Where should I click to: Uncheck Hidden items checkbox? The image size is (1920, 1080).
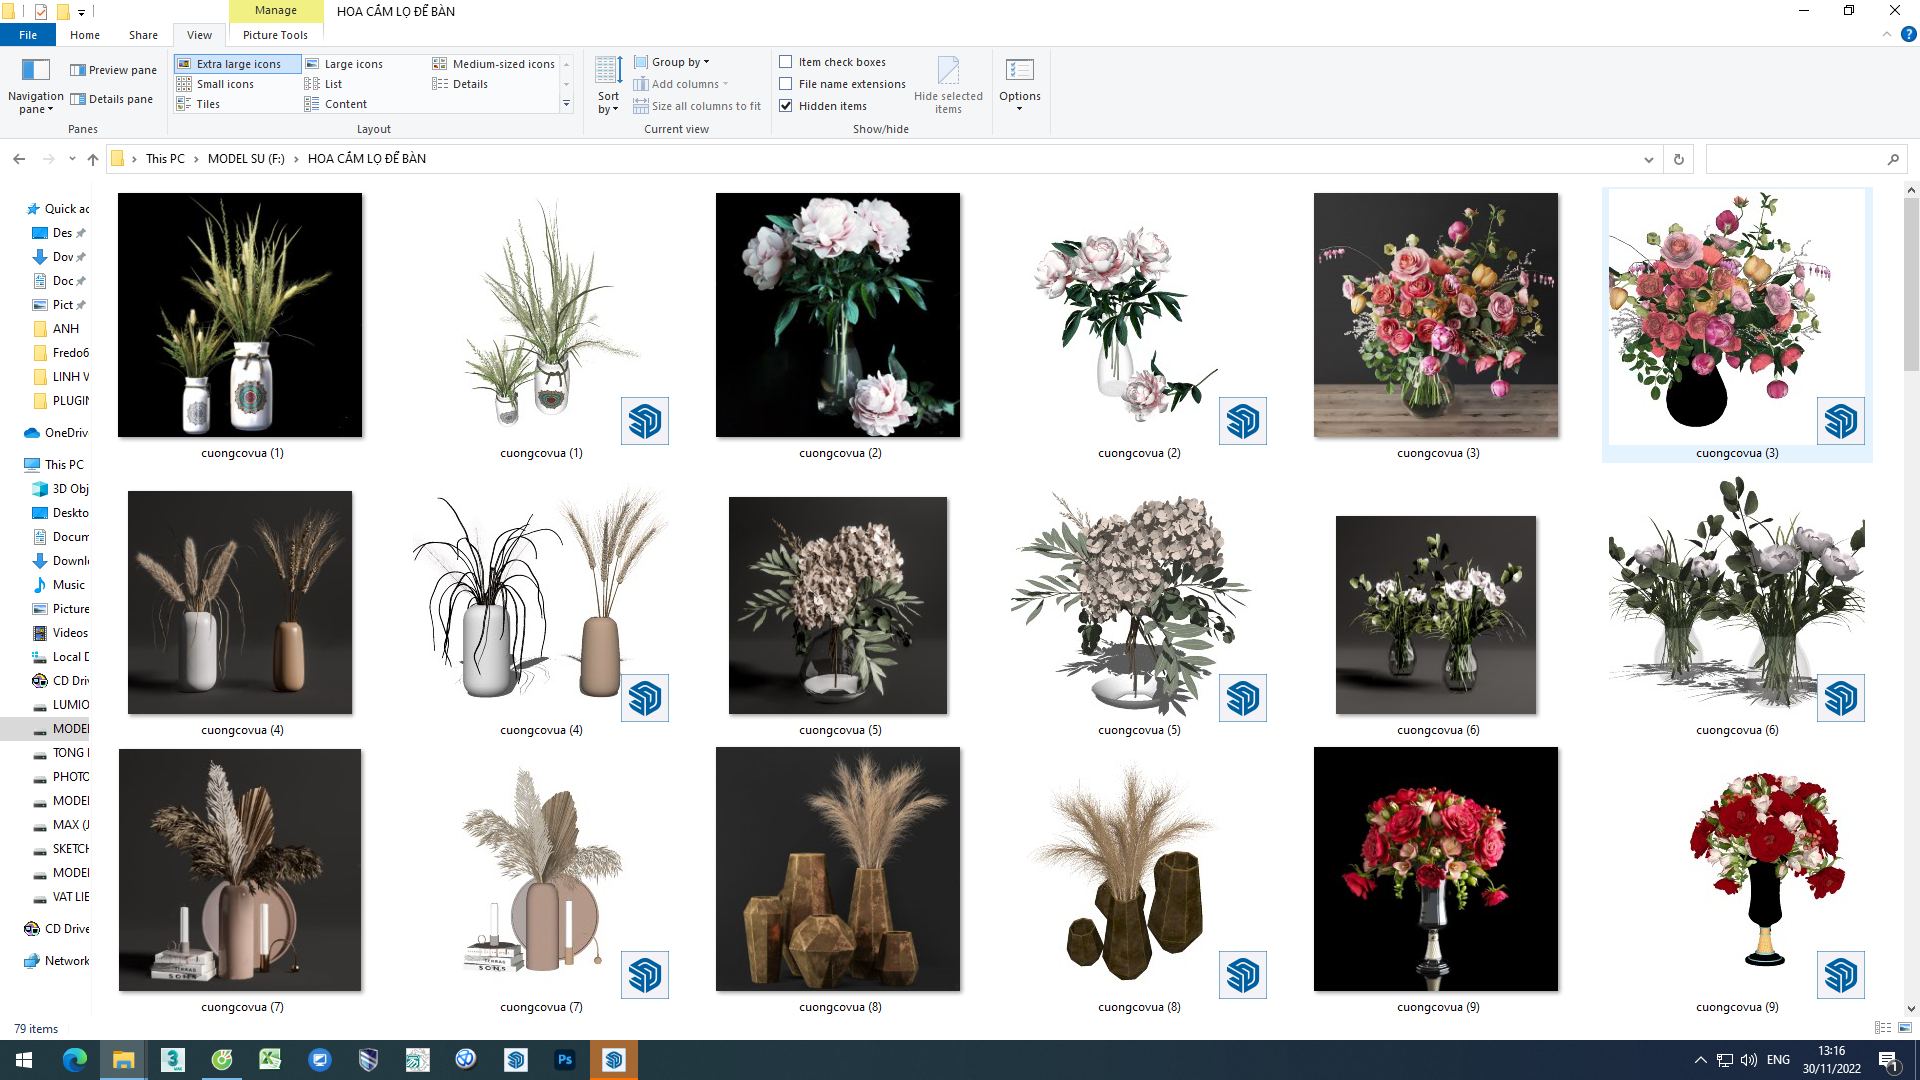786,106
